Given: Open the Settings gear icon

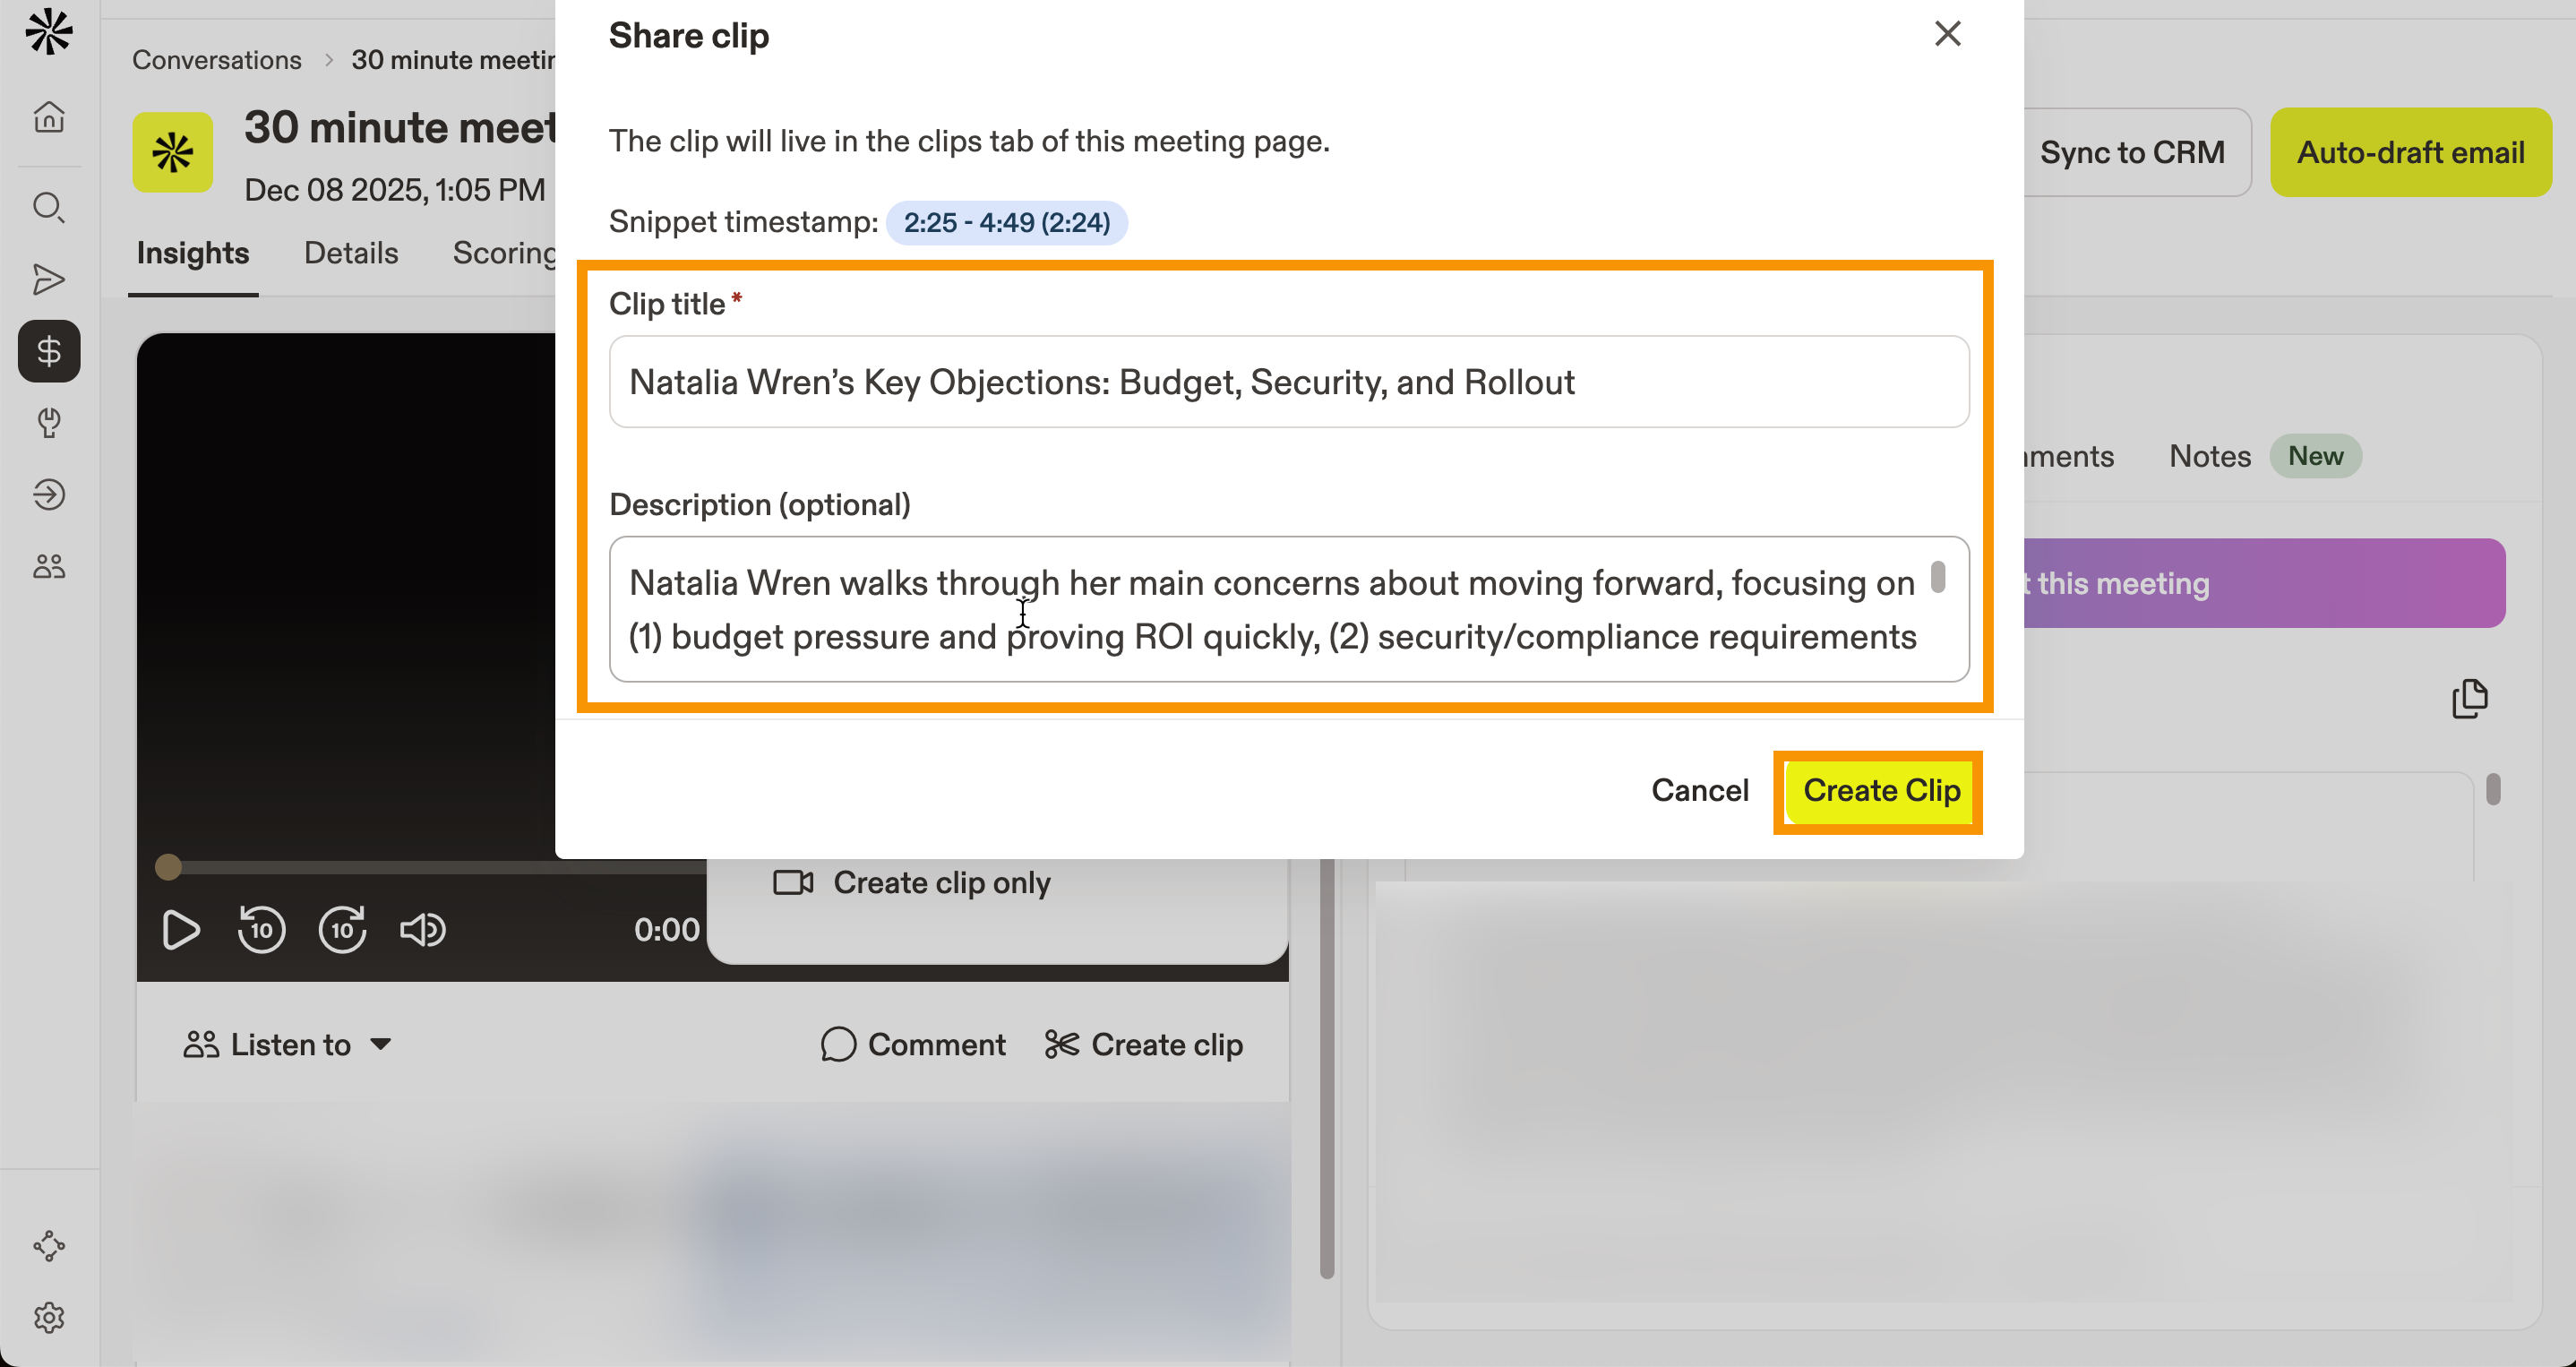Looking at the screenshot, I should (48, 1318).
